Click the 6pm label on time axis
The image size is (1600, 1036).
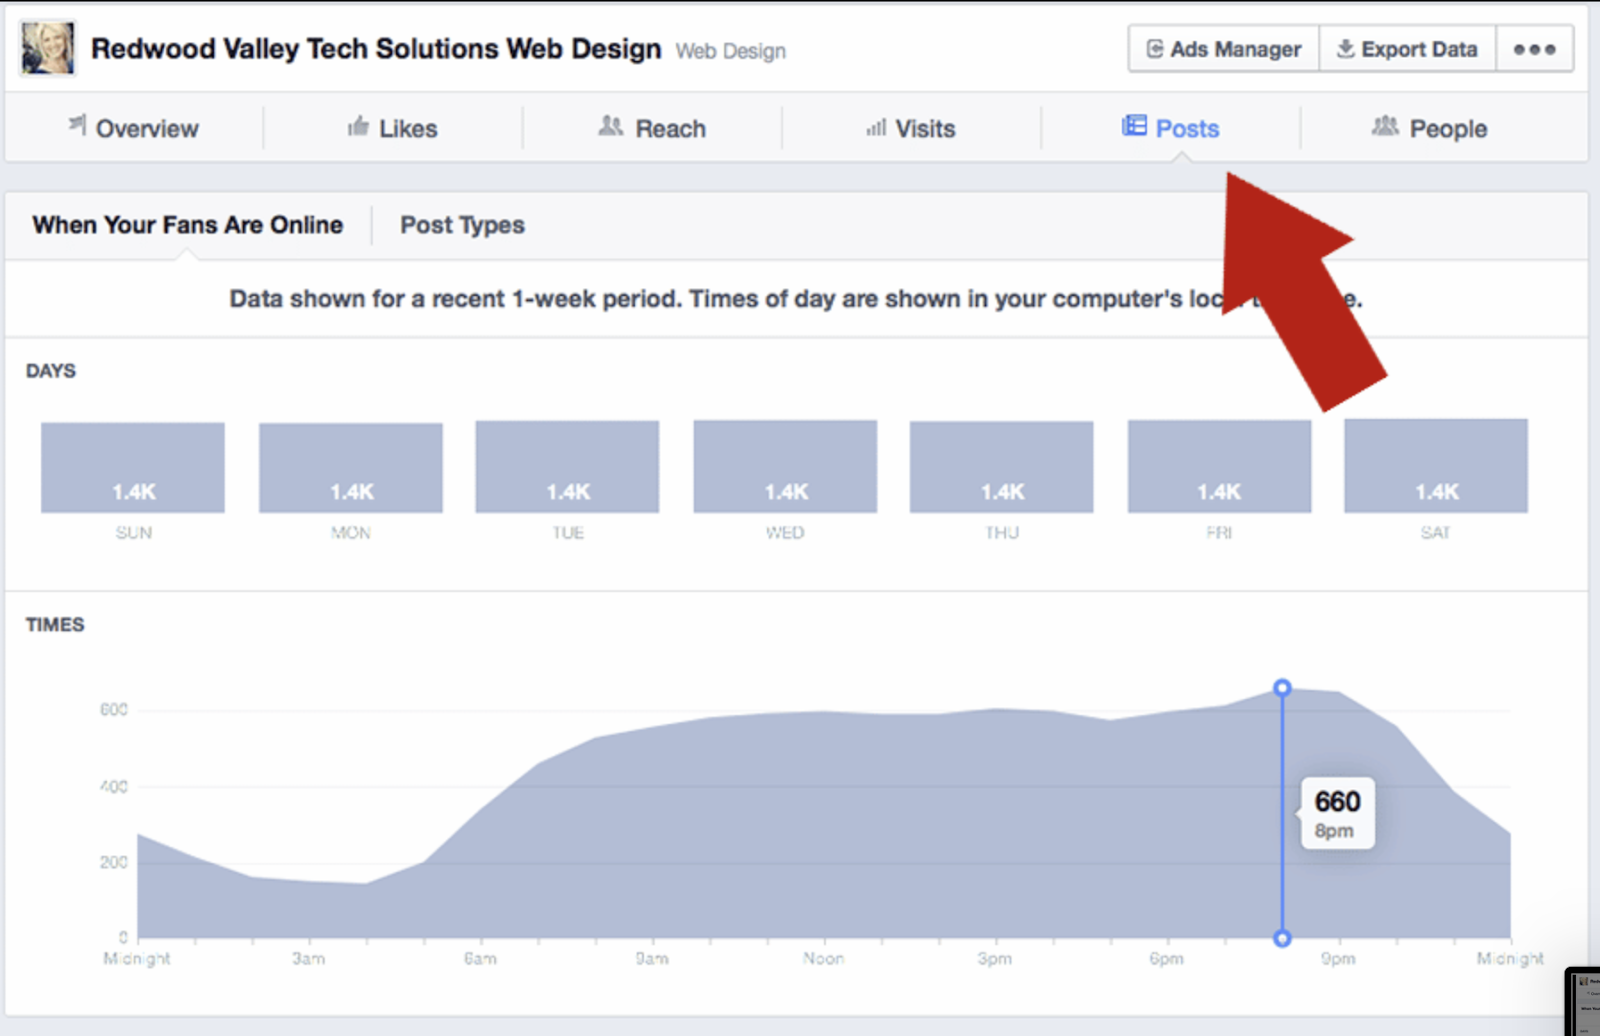click(x=1166, y=958)
